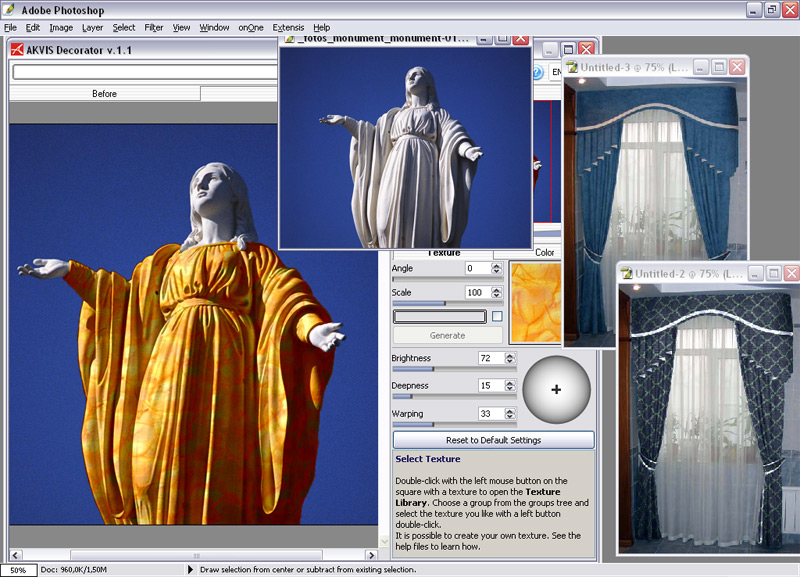Viewport: 800px width, 577px height.
Task: Open the onOne menu
Action: pos(251,28)
